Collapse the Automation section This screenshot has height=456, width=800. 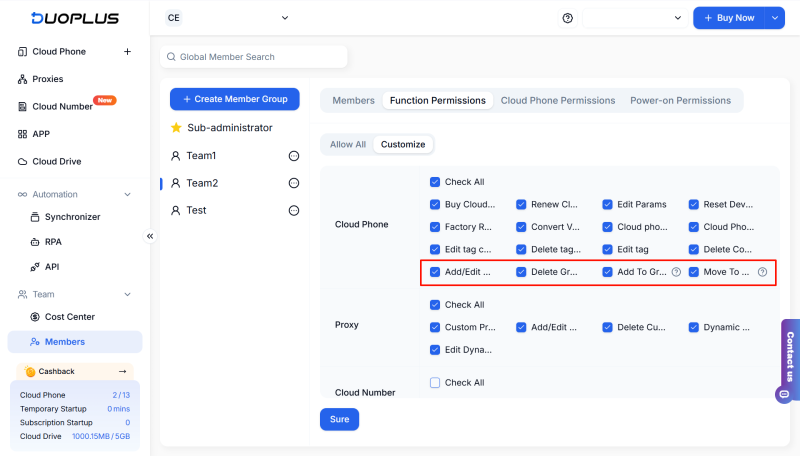[x=127, y=194]
